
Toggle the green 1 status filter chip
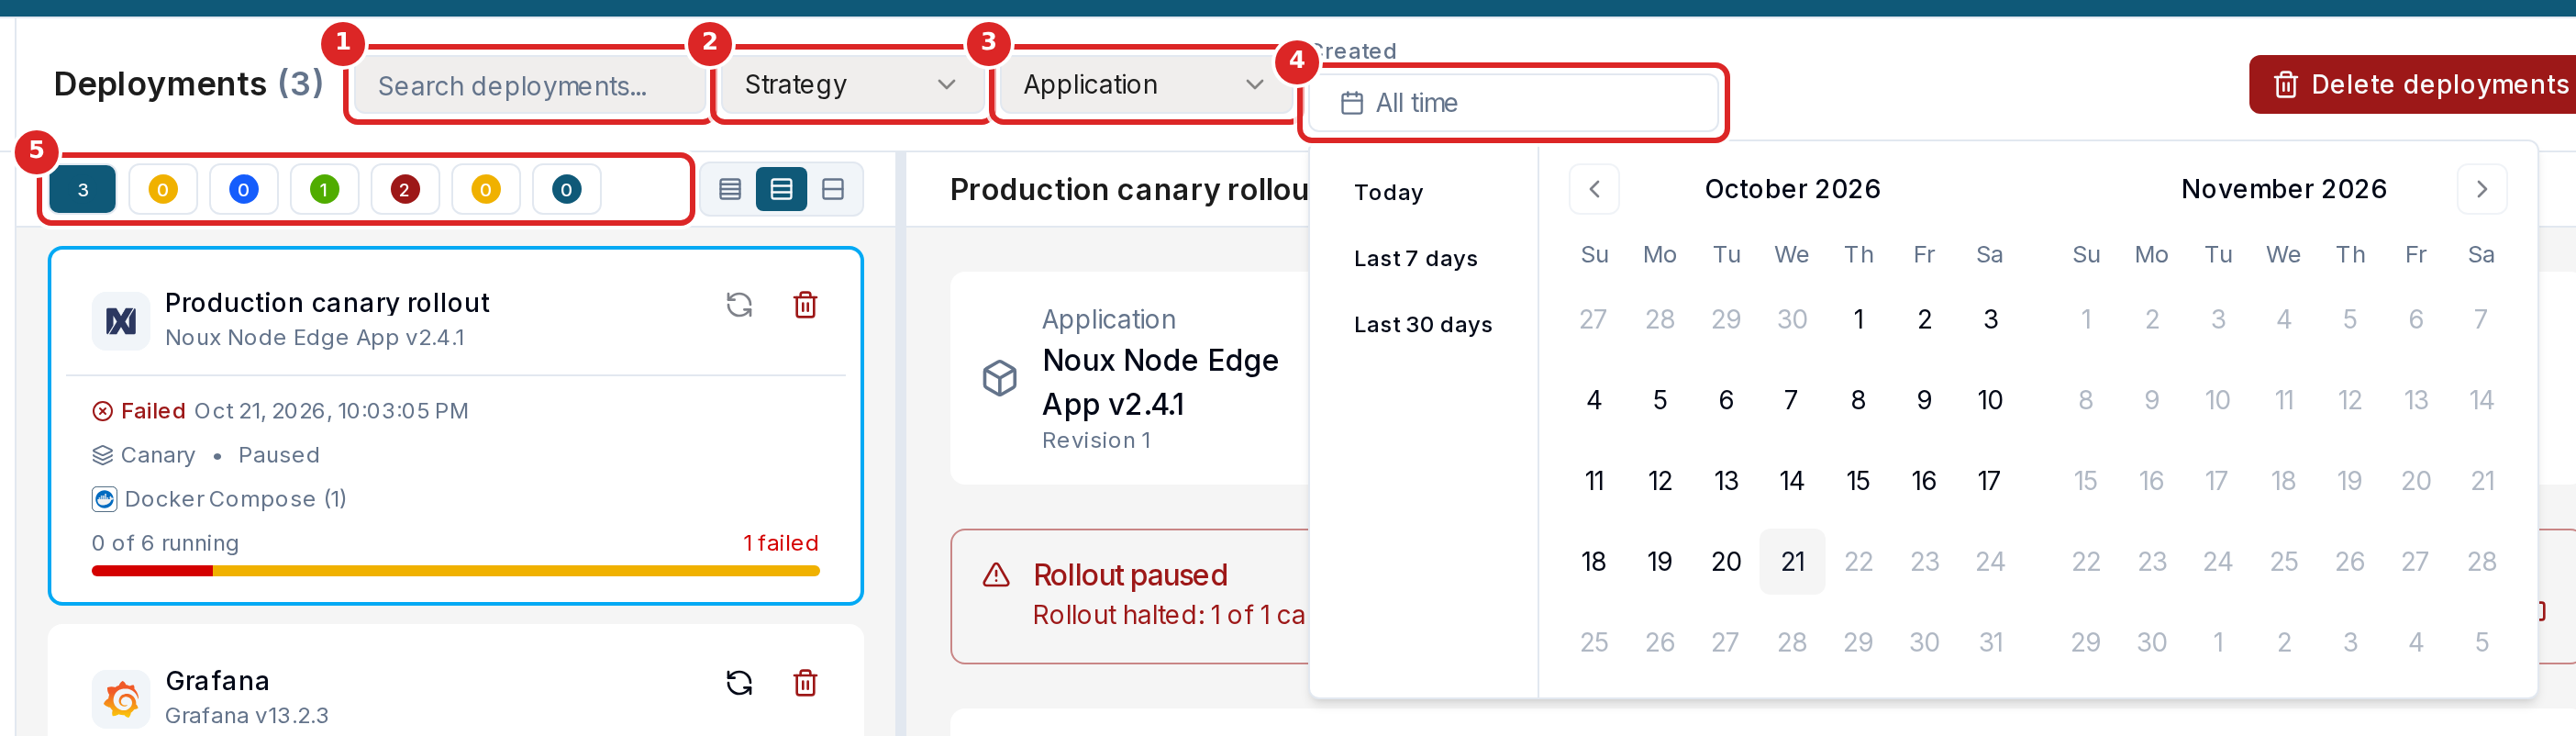[324, 189]
